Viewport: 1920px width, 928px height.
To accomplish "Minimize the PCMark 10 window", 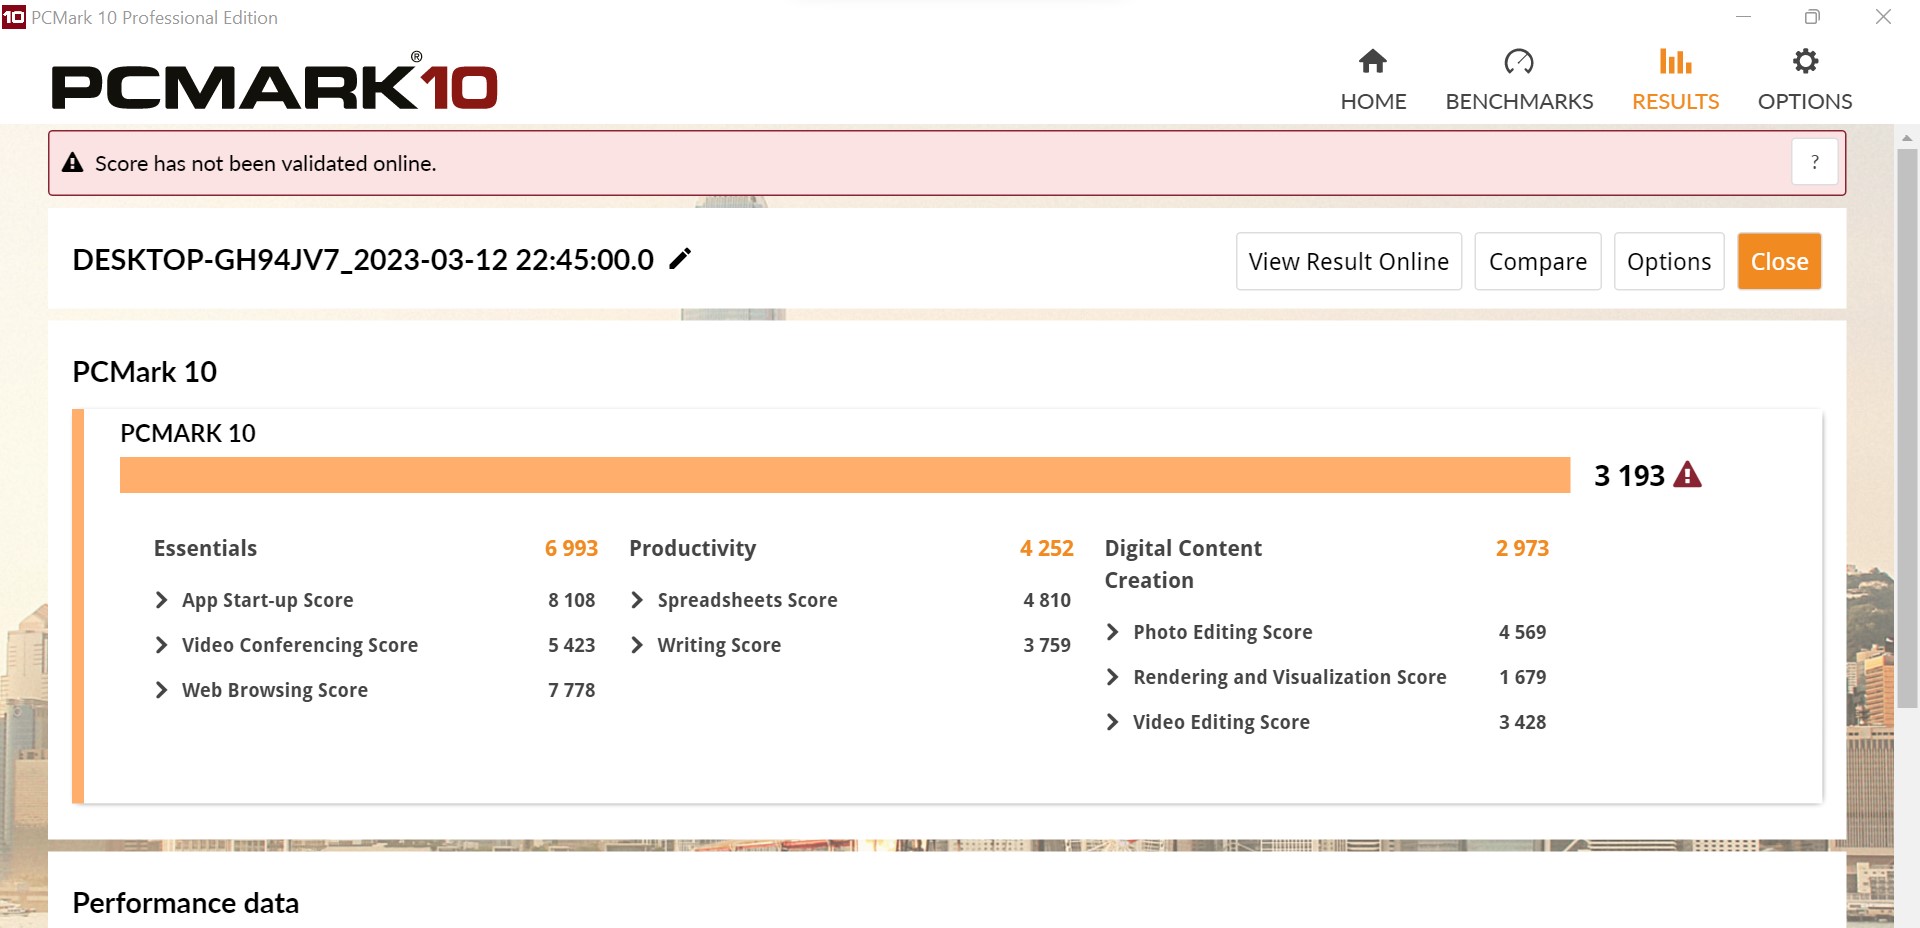I will pos(1743,17).
